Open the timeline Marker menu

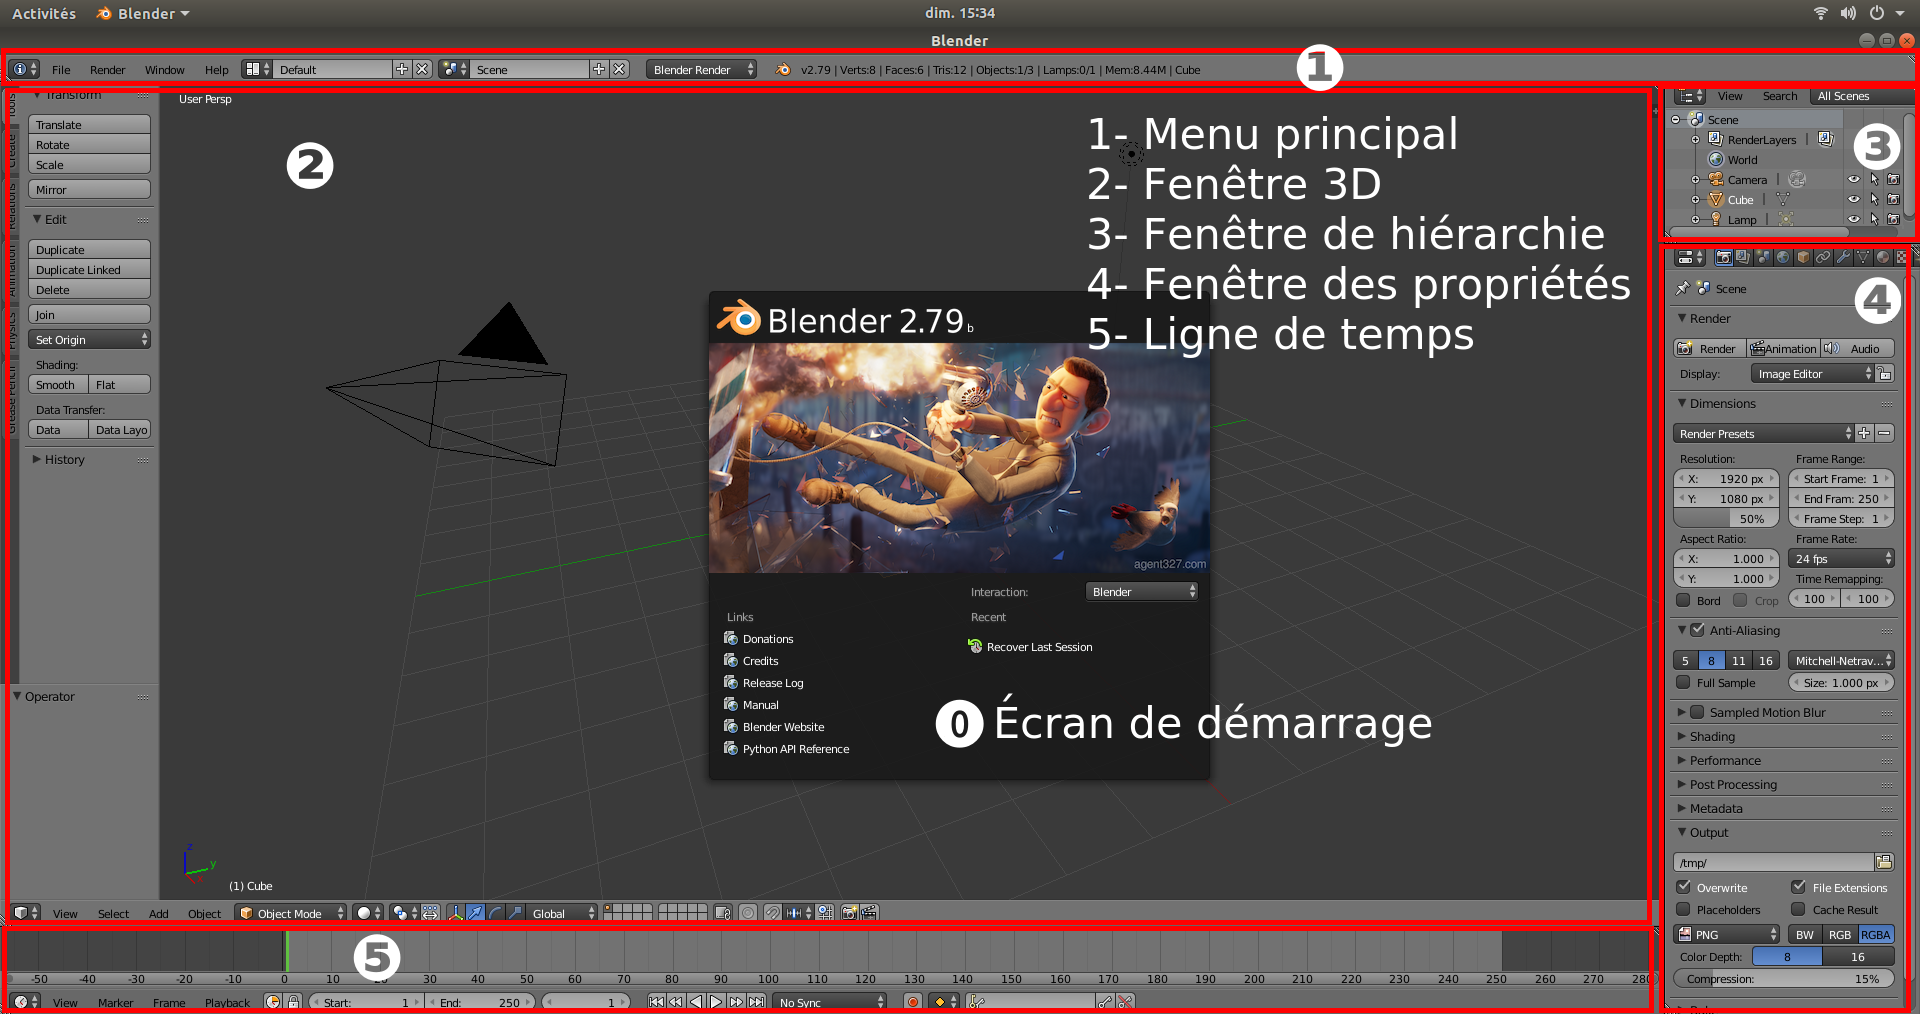pyautogui.click(x=115, y=1003)
